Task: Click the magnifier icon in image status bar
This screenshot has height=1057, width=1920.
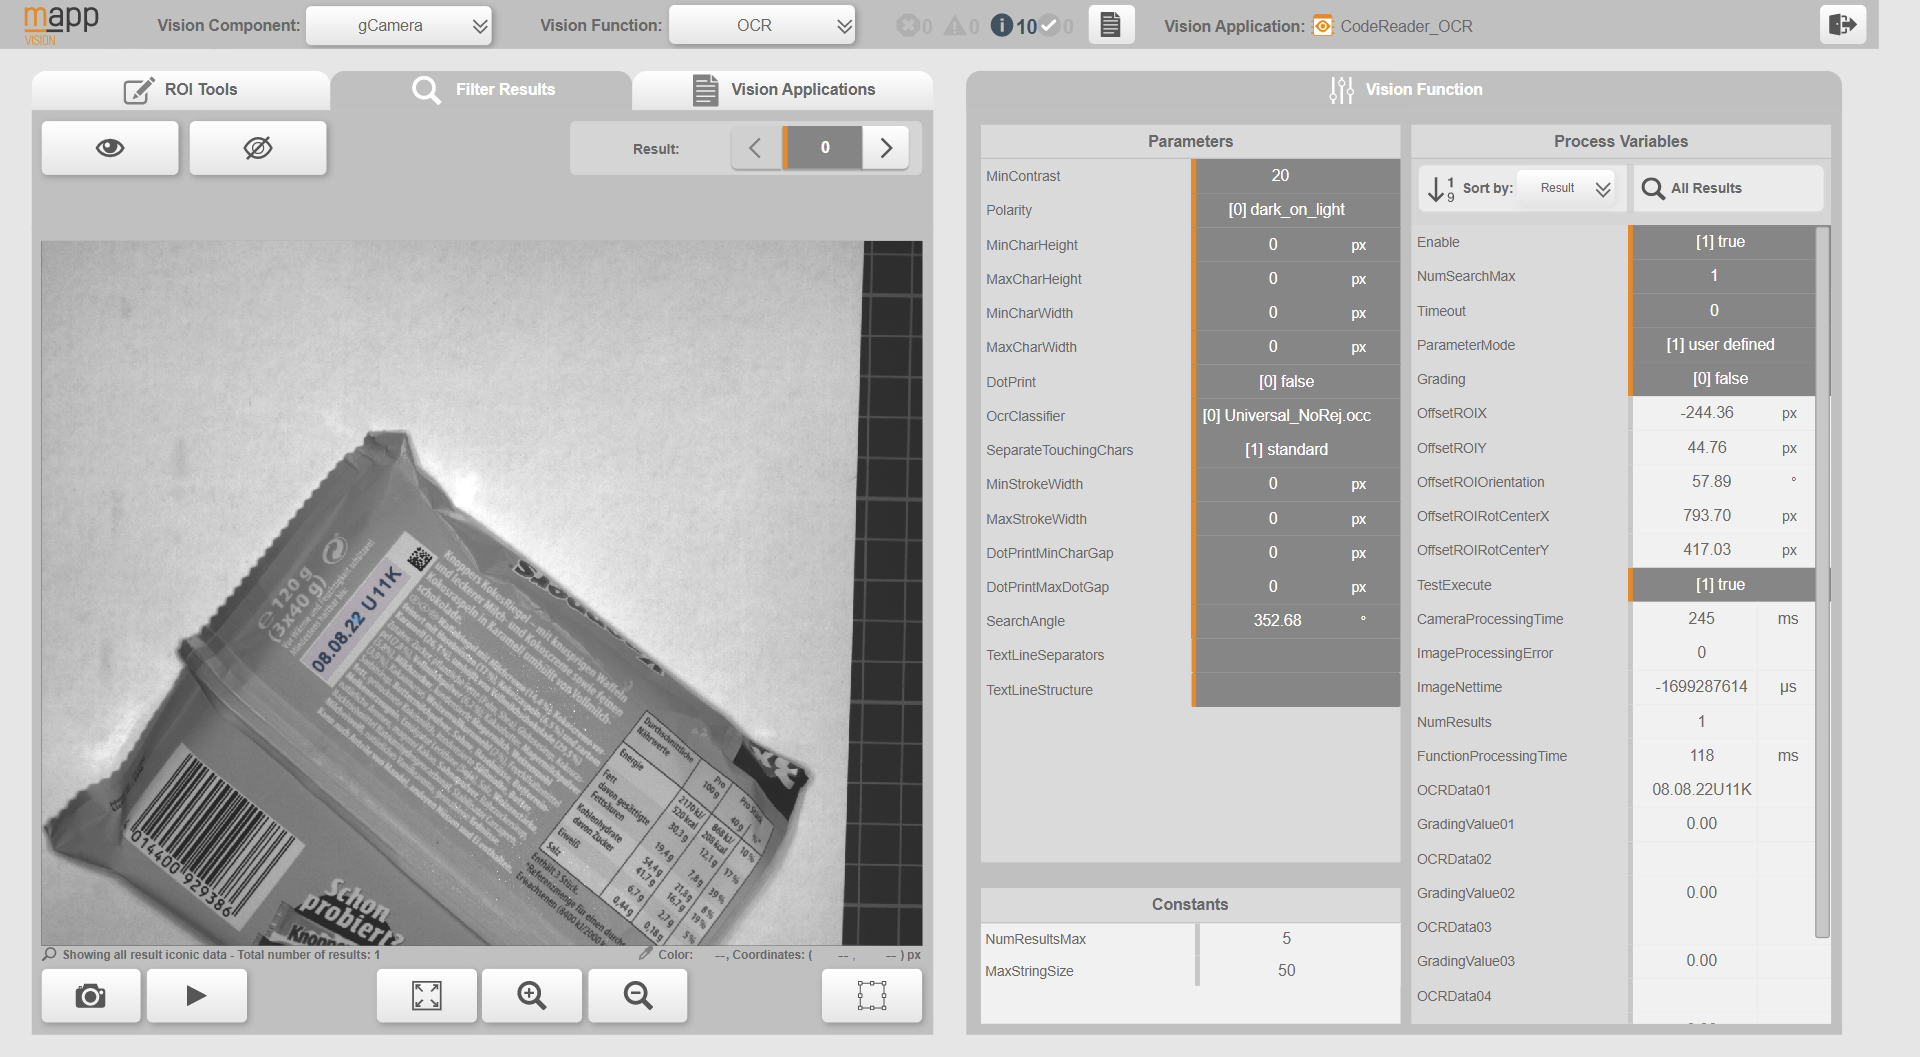Action: point(50,955)
